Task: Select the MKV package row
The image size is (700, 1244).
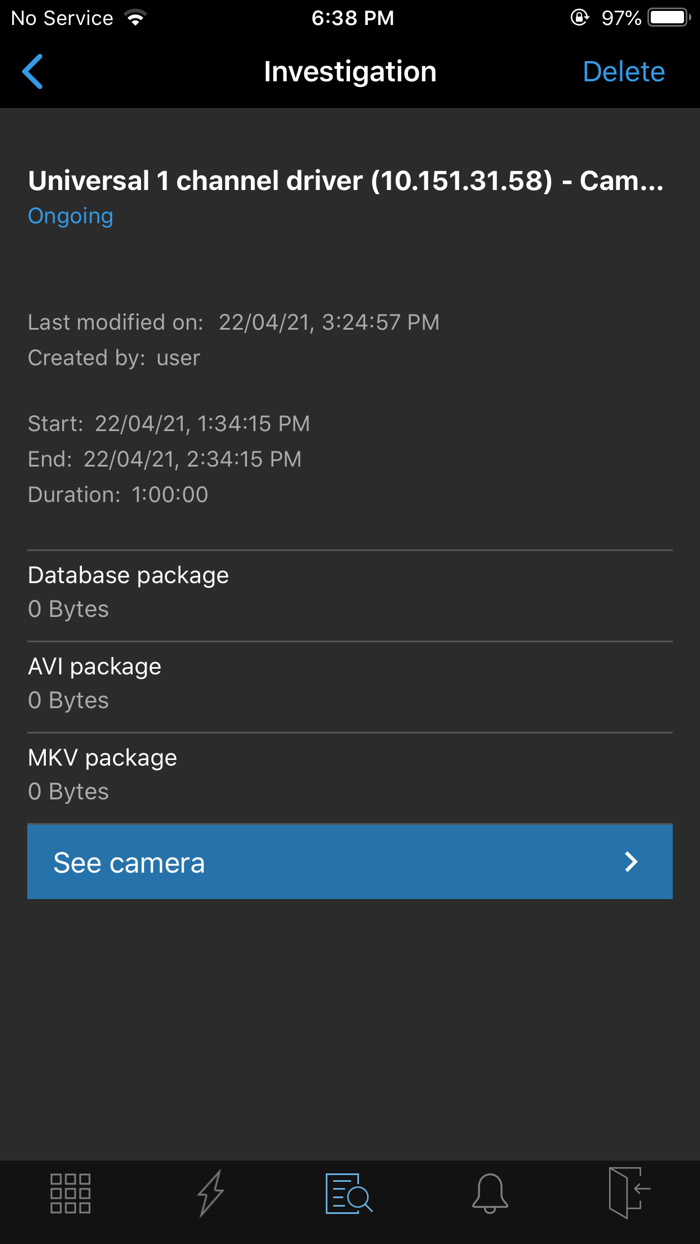Action: tap(349, 774)
